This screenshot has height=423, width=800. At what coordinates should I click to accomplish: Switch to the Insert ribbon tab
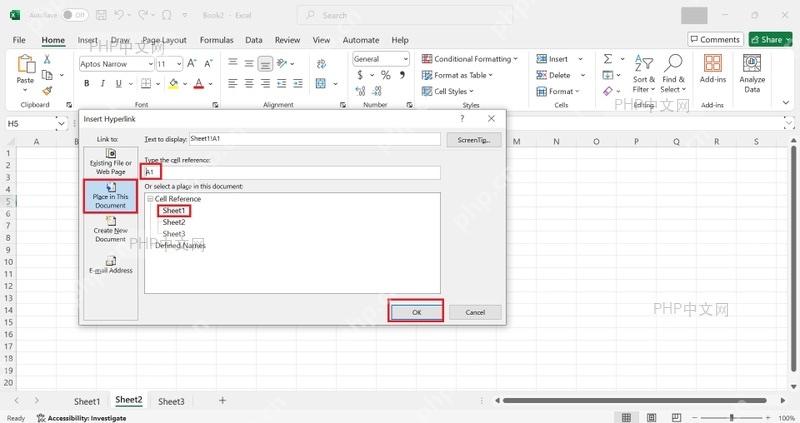[87, 40]
